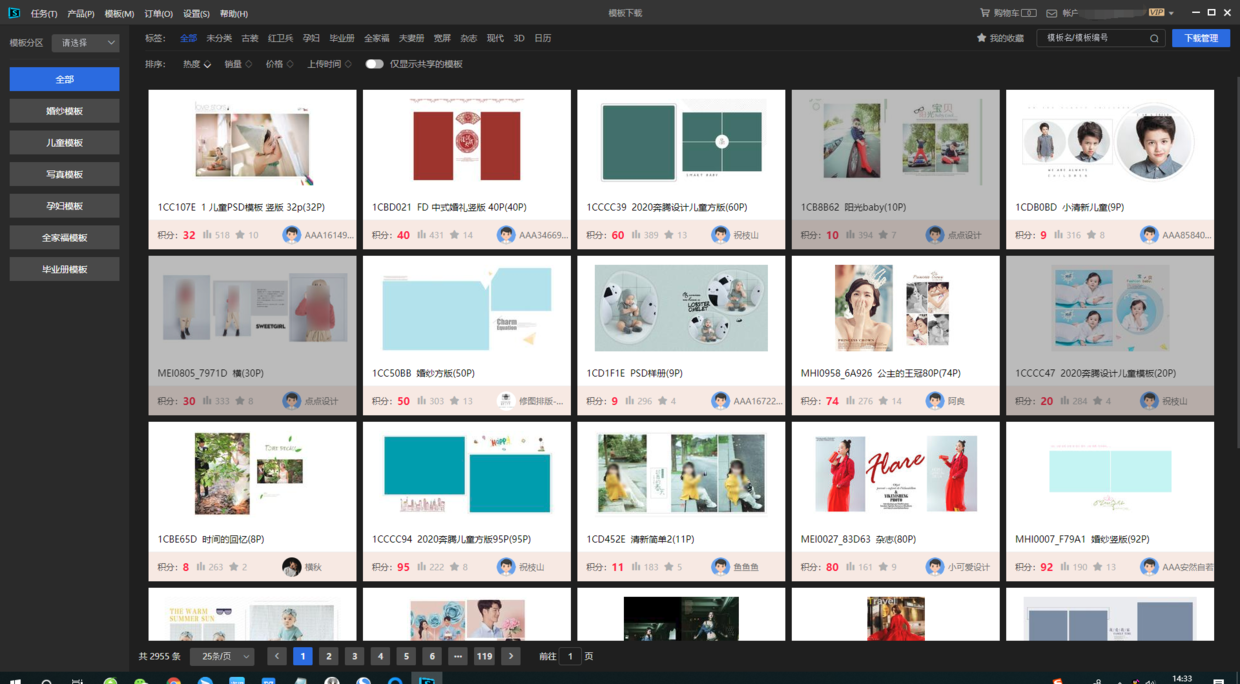Image resolution: width=1240 pixels, height=684 pixels.
Task: Open the 模板(M) menu
Action: coord(119,14)
